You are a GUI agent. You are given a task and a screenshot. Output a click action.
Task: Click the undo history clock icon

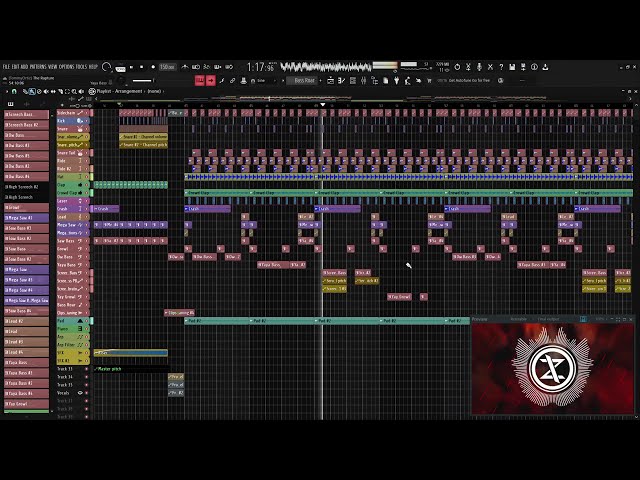pos(457,67)
